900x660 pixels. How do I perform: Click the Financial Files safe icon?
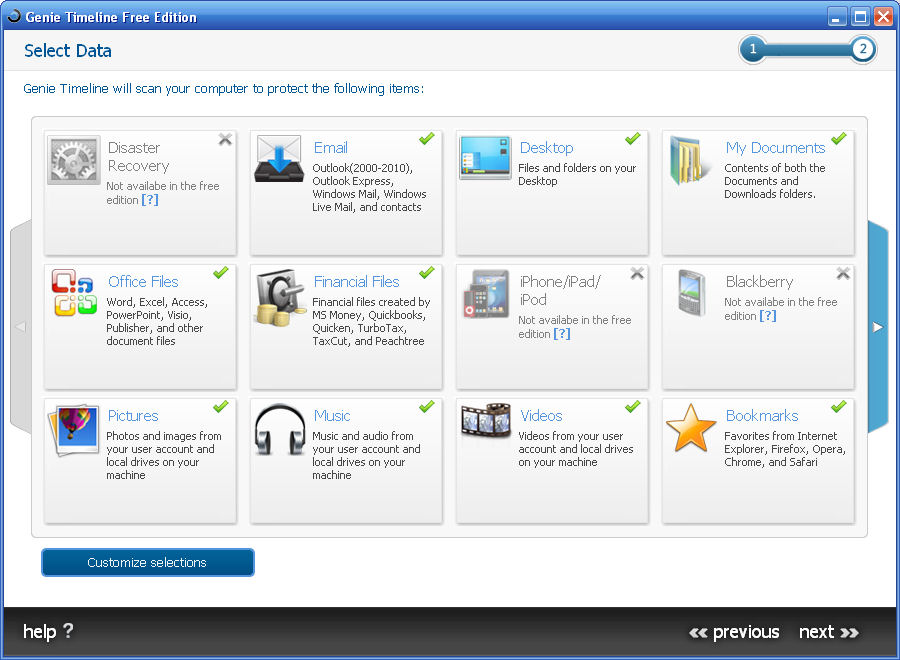pos(280,298)
